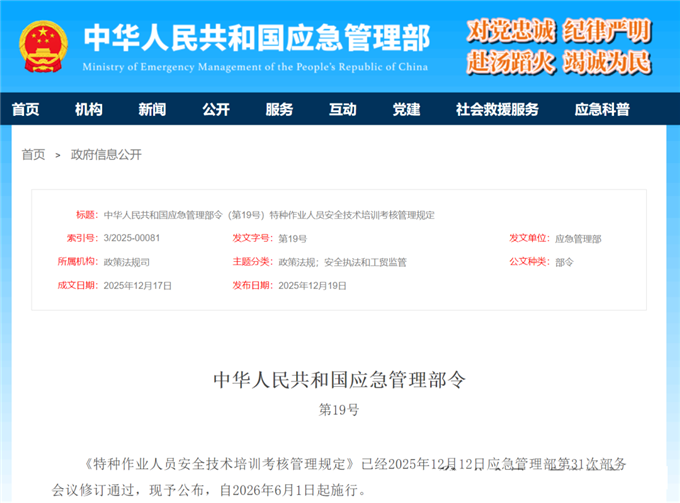Navigate to the 互动 section

pyautogui.click(x=343, y=110)
